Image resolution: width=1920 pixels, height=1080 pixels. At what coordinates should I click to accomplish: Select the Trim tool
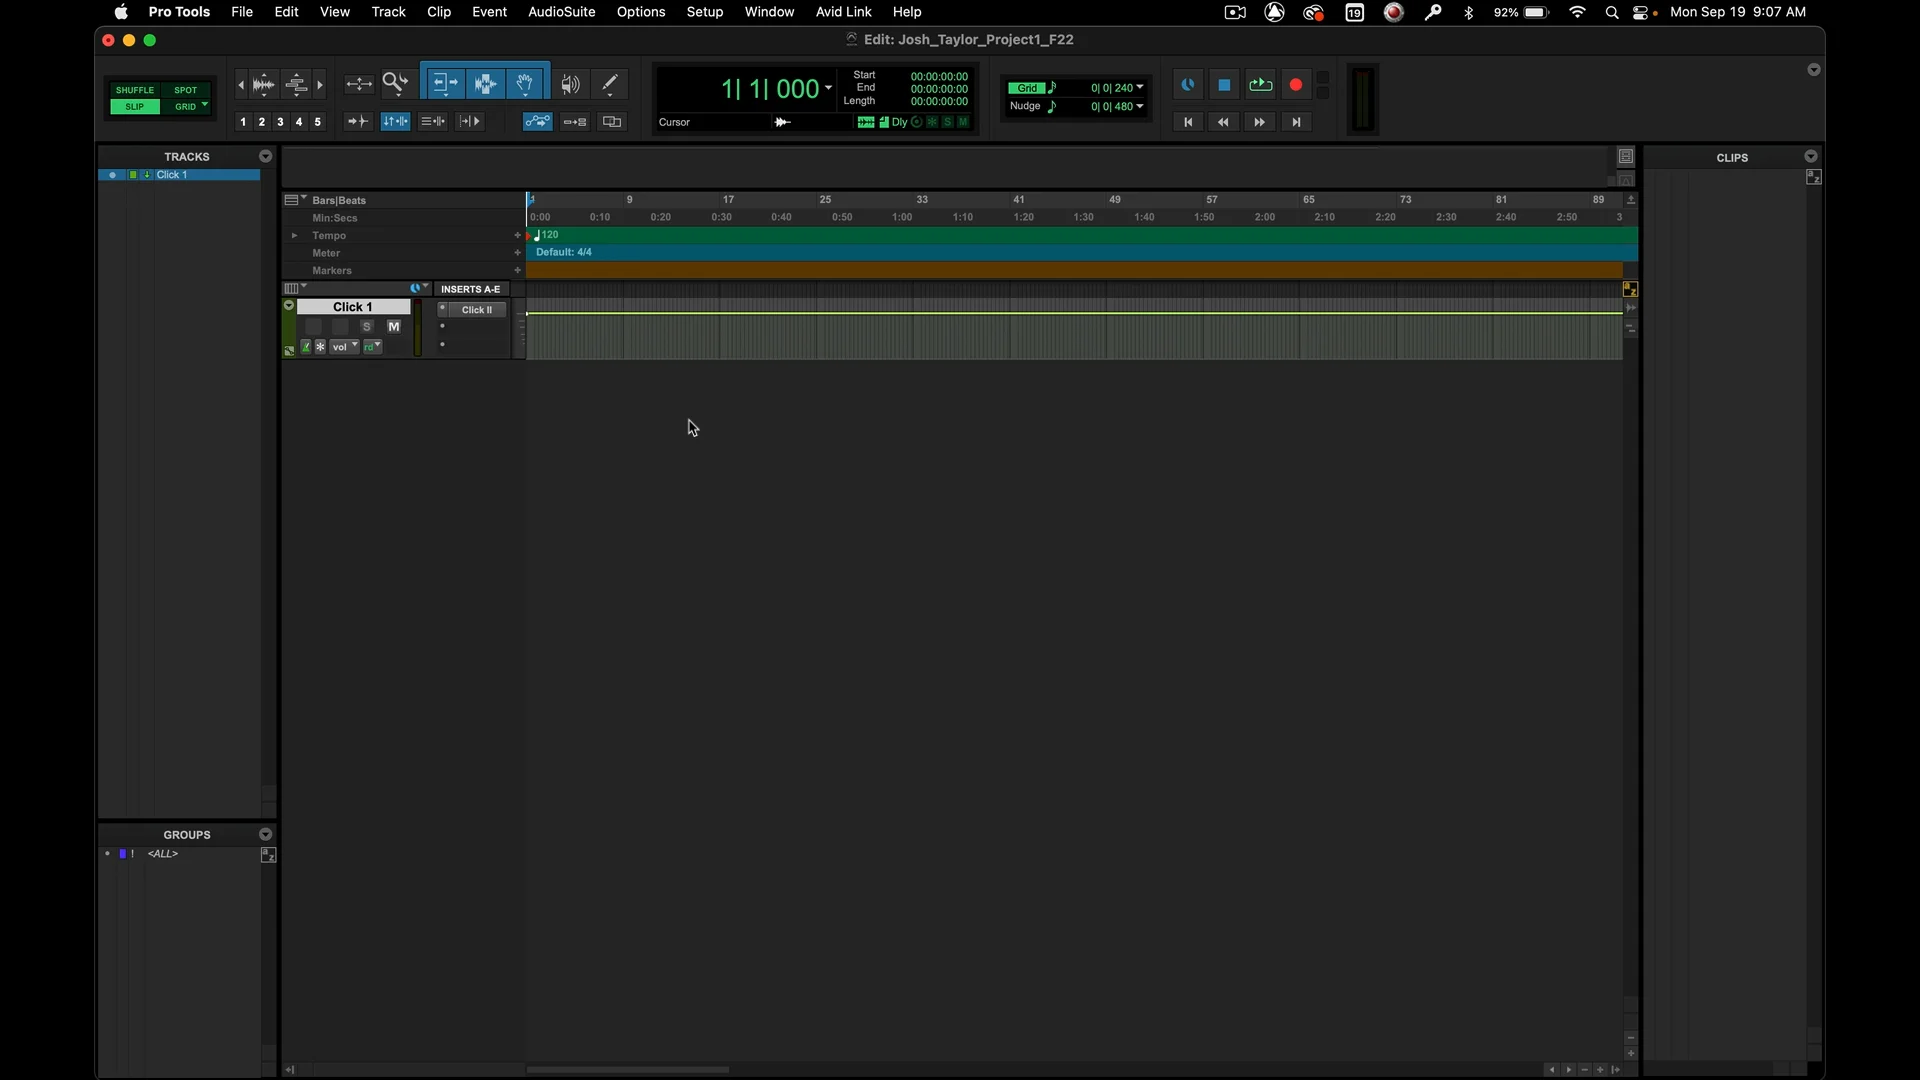[x=445, y=85]
